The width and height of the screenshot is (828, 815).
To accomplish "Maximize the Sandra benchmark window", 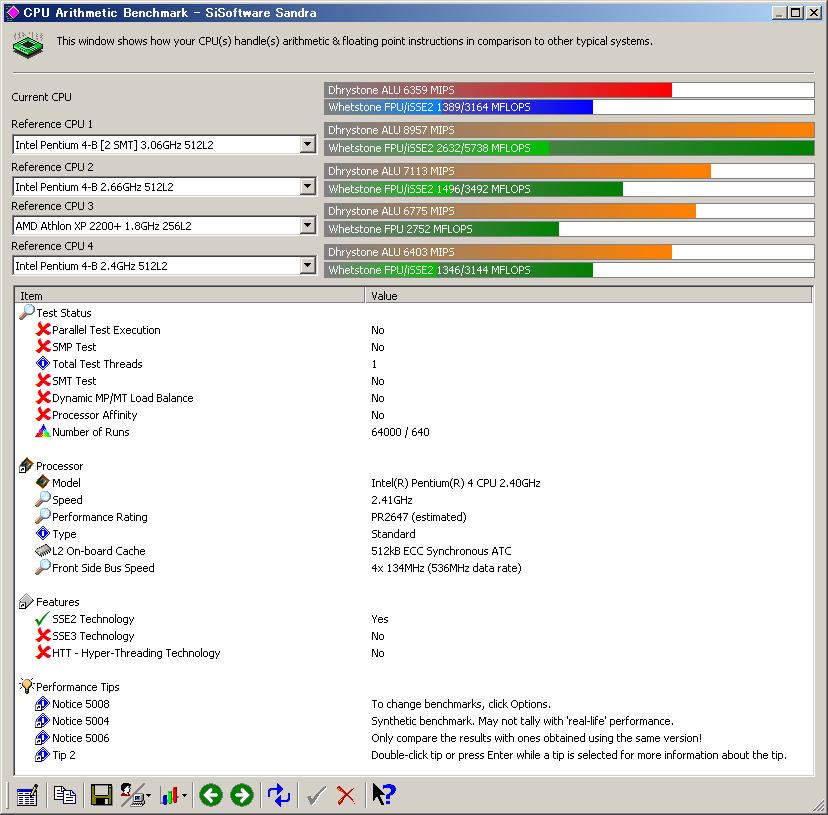I will tap(796, 12).
